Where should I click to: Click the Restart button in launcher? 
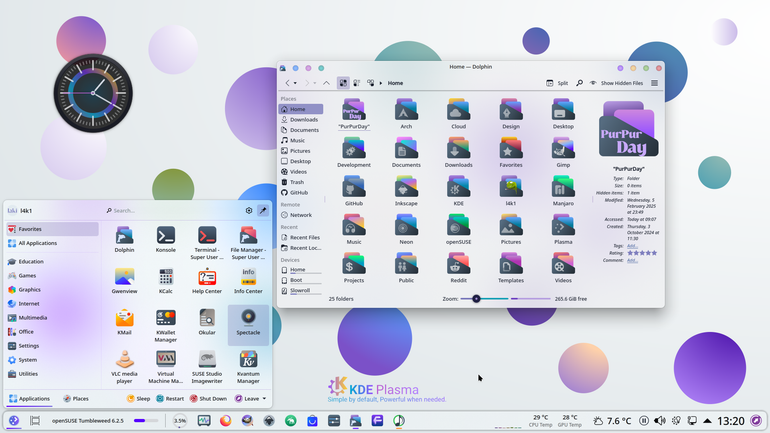click(x=170, y=399)
